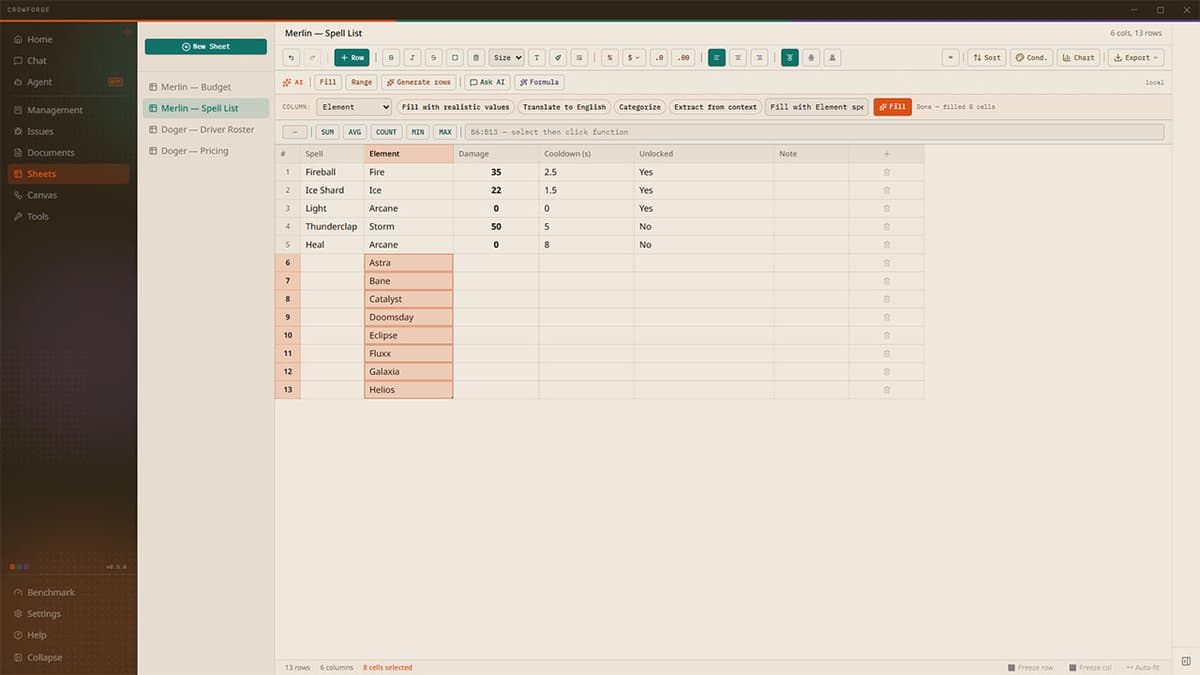Delete the Fireball row with trash icon
This screenshot has height=675, width=1200.
tap(886, 172)
